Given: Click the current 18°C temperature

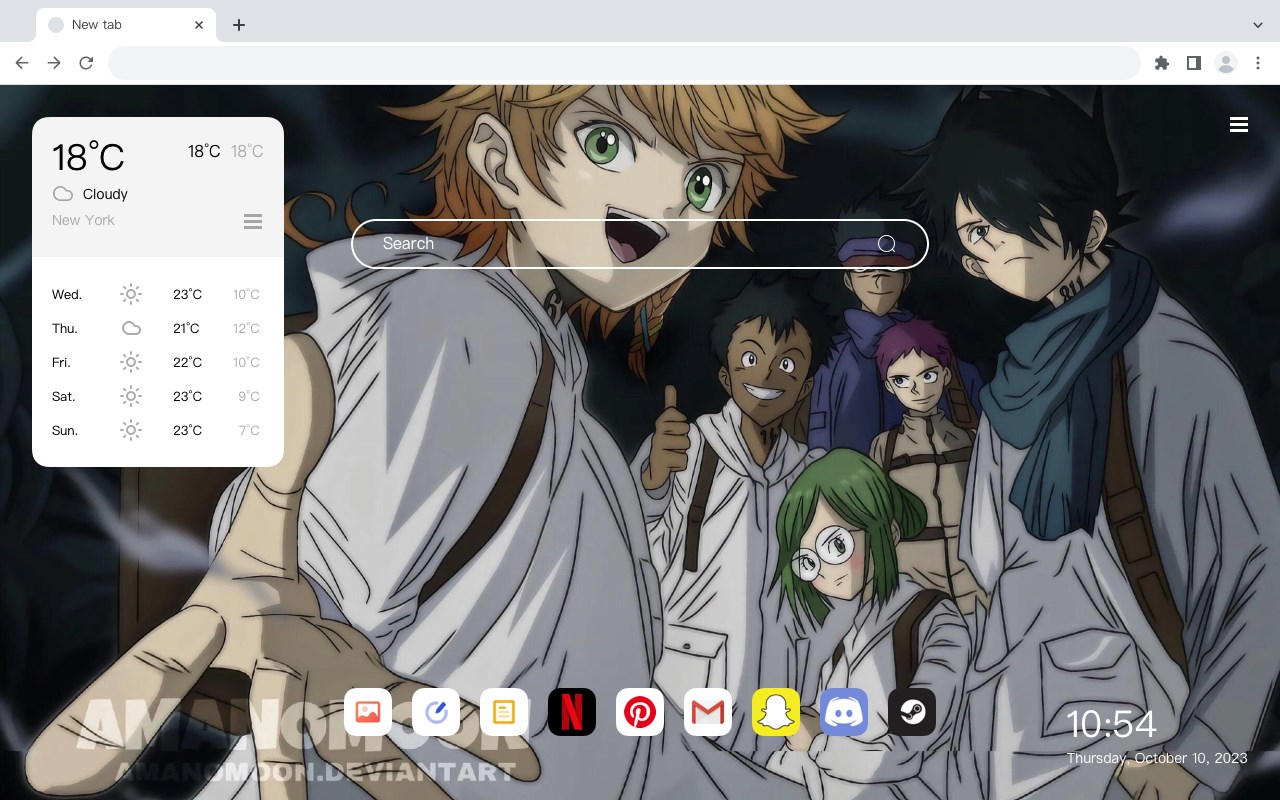Looking at the screenshot, I should click(88, 157).
